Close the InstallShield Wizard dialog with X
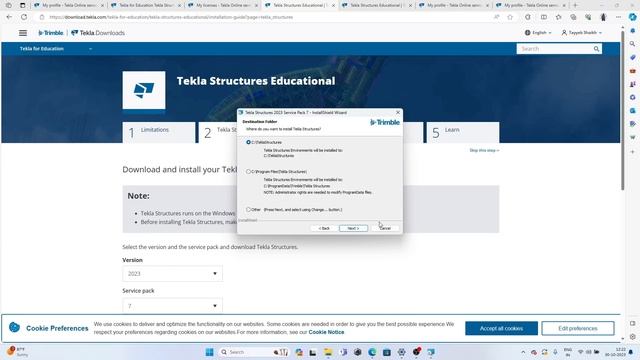Image resolution: width=640 pixels, height=360 pixels. 398,112
